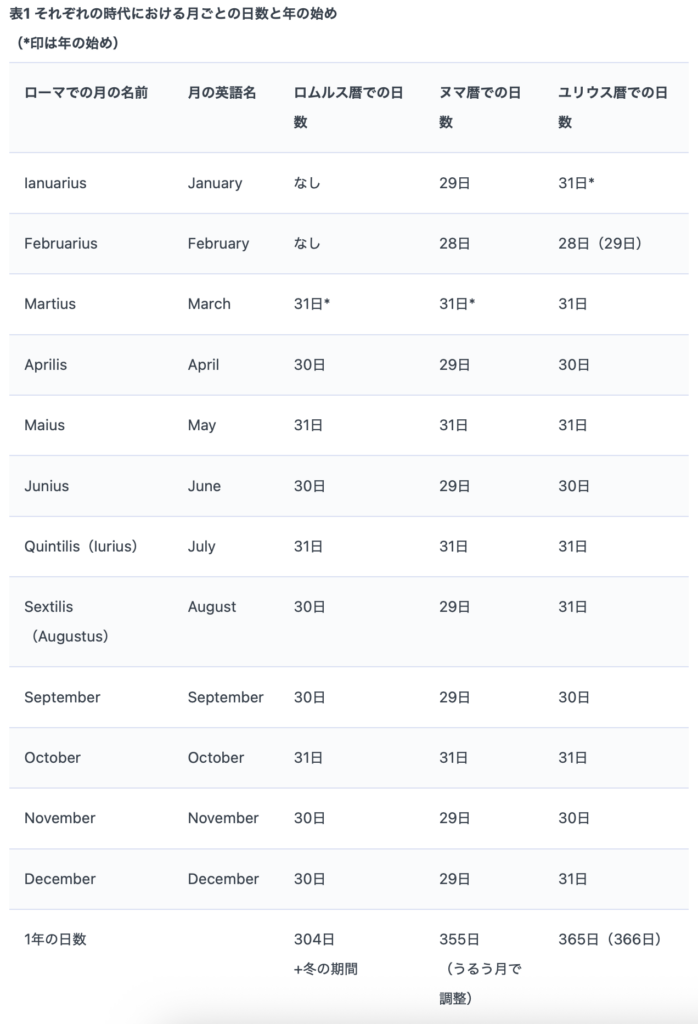Click the Quintilis（Iurius） cell

pos(81,547)
